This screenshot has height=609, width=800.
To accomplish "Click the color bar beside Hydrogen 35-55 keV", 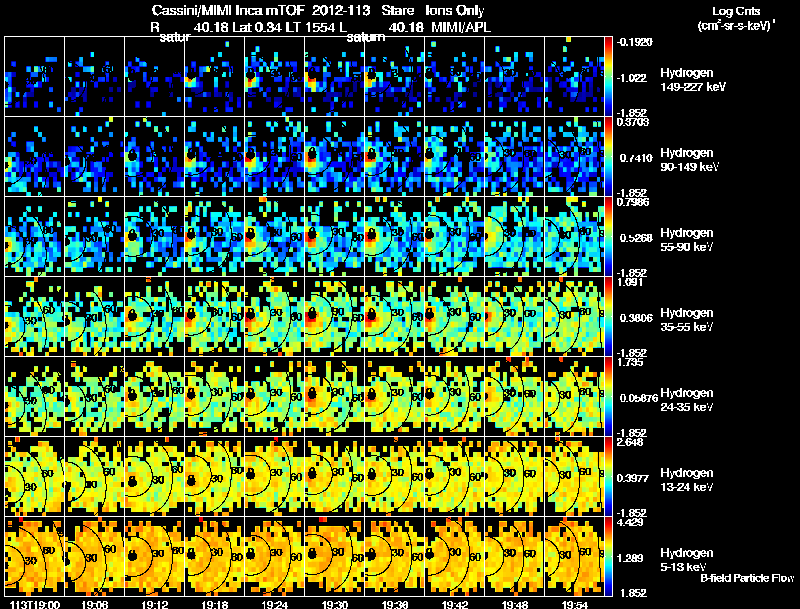I will point(608,317).
